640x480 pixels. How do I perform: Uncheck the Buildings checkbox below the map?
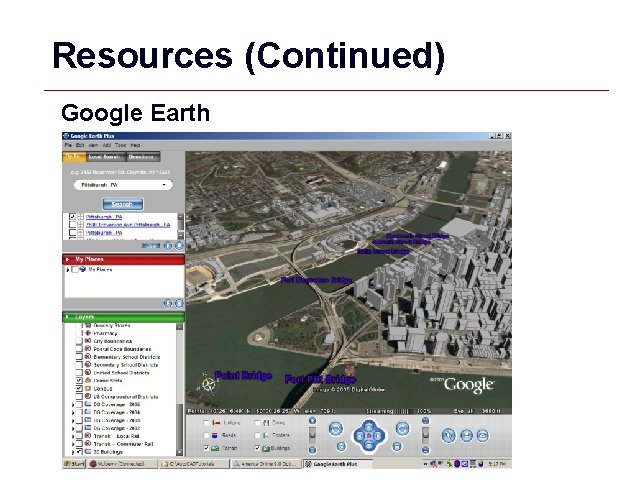[257, 448]
